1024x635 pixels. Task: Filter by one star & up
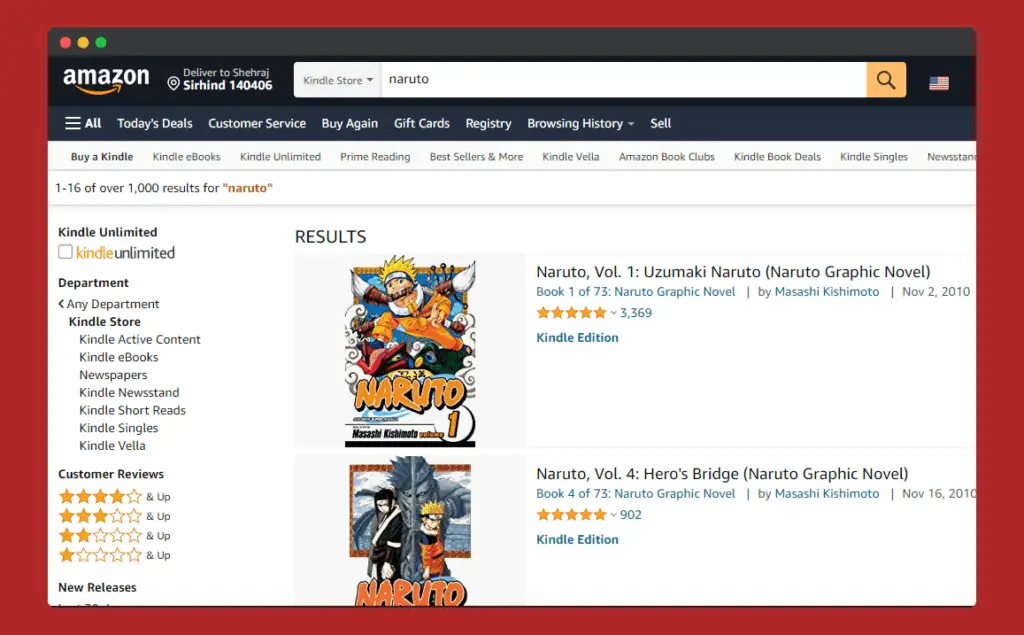click(x=114, y=555)
